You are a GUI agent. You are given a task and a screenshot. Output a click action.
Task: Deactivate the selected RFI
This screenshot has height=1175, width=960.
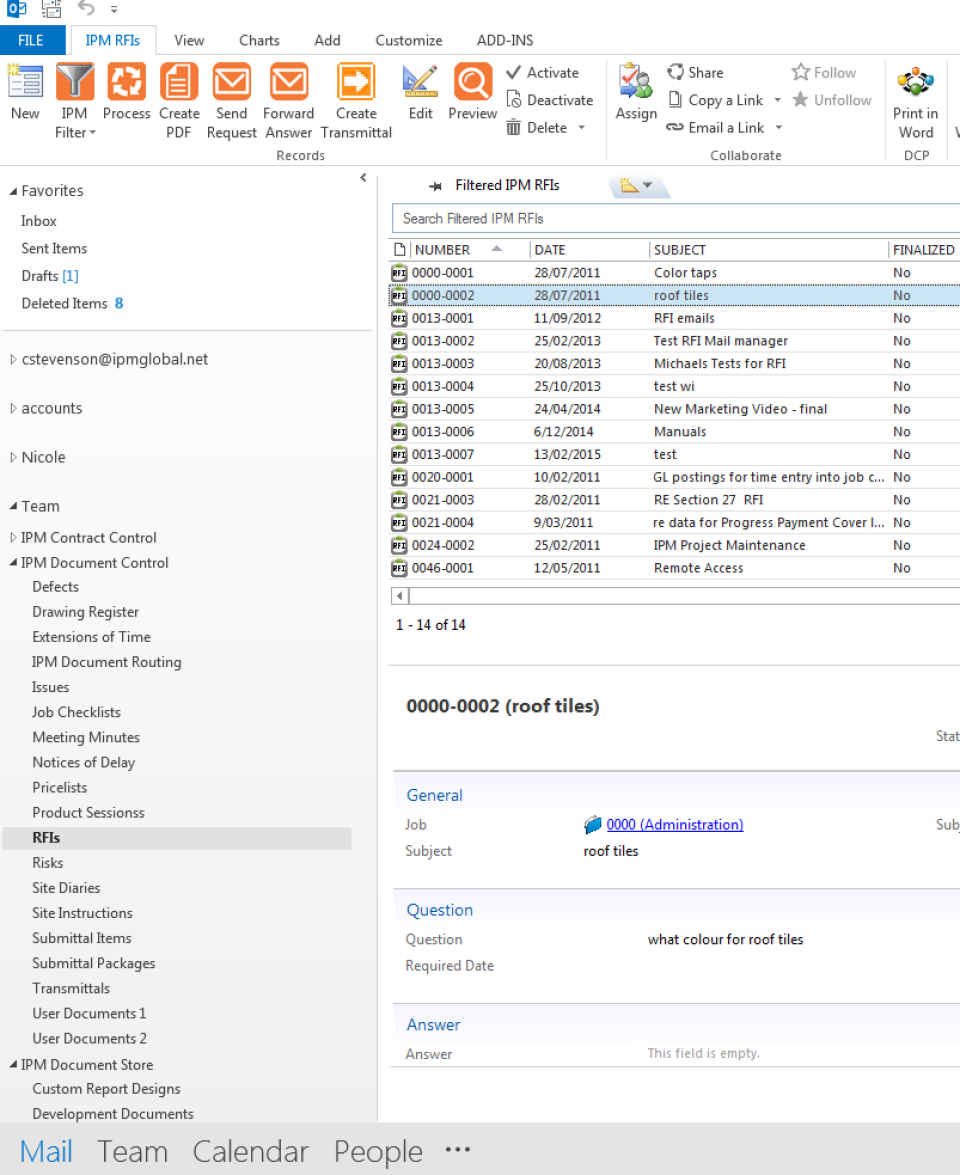coord(550,100)
